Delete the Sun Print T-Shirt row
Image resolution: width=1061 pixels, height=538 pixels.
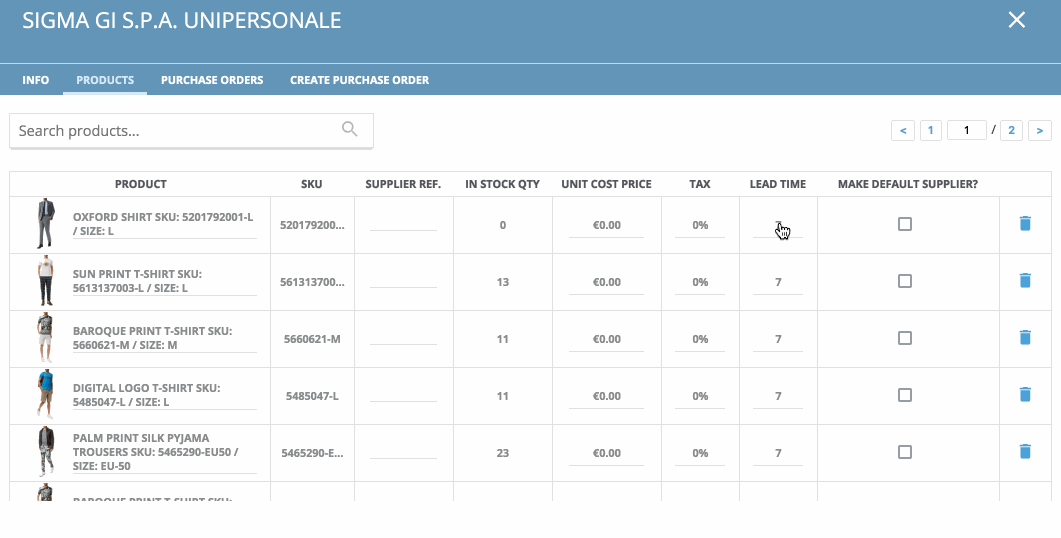pyautogui.click(x=1024, y=280)
